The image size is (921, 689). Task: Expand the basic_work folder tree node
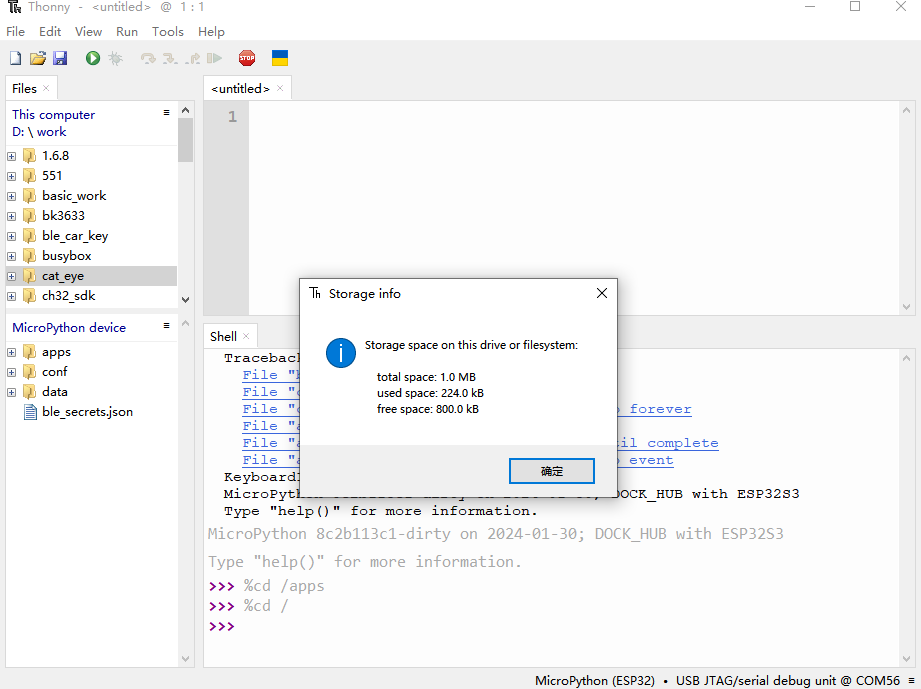pyautogui.click(x=12, y=196)
